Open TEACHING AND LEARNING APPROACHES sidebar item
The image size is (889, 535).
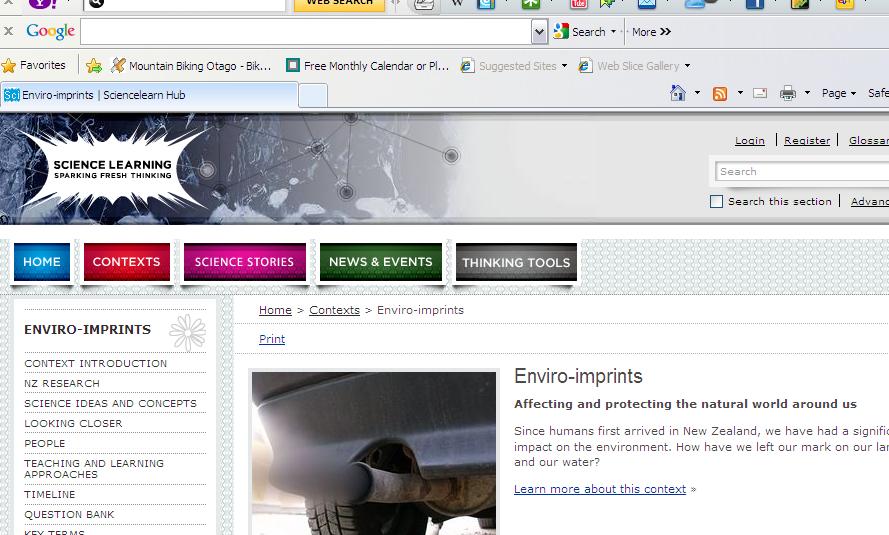coord(94,469)
